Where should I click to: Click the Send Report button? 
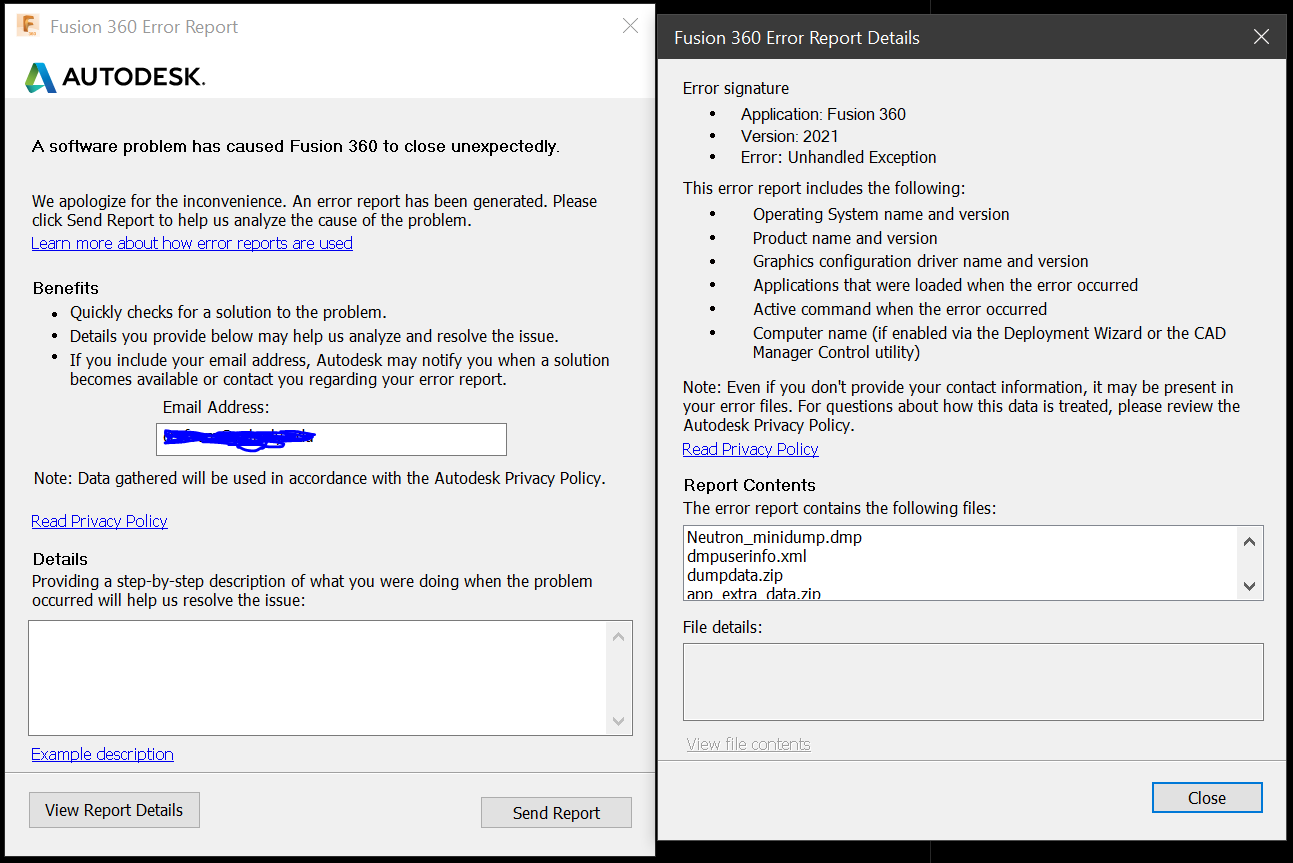click(x=556, y=813)
